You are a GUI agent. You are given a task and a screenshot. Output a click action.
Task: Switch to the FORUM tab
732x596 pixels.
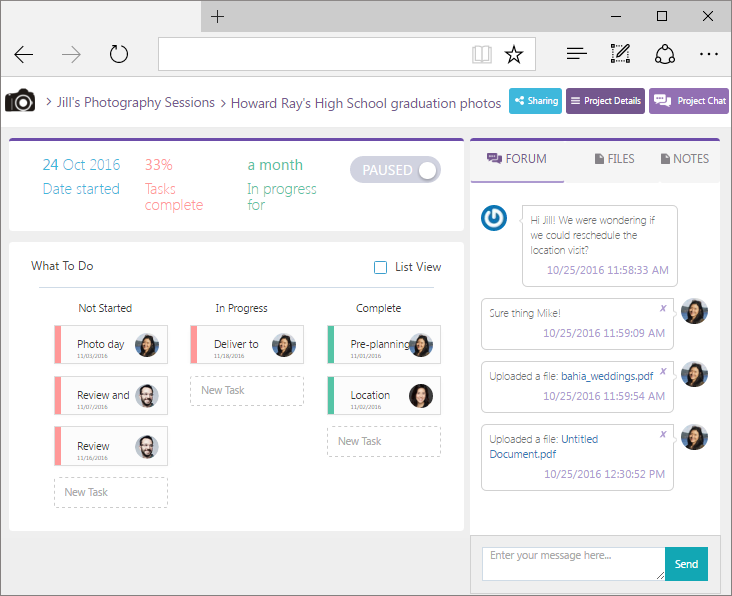517,159
